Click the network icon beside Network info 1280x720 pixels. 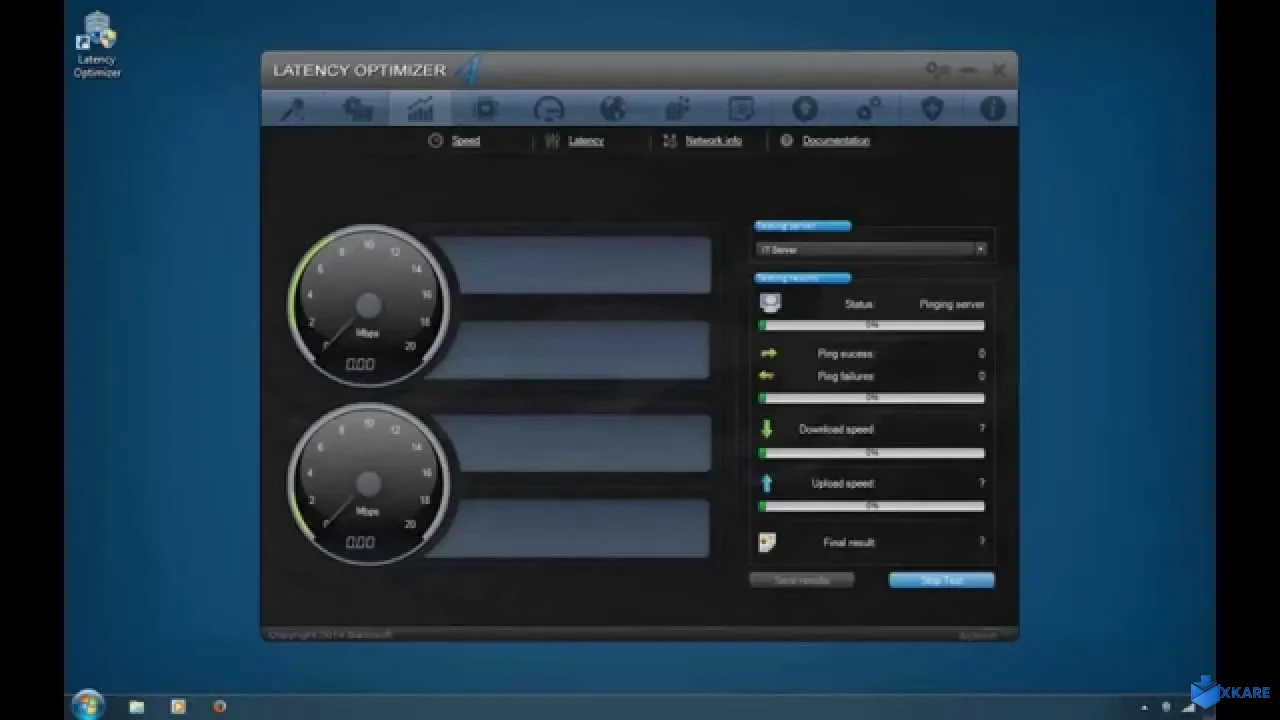pos(670,141)
